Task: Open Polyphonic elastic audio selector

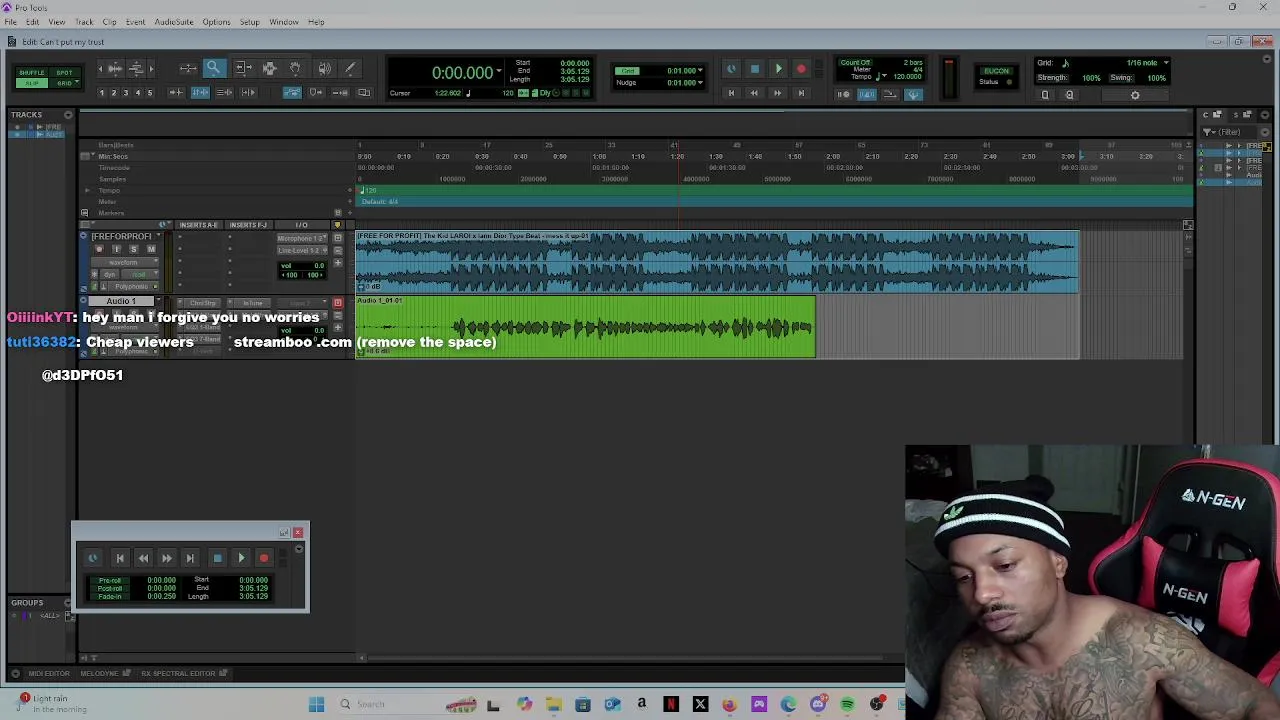Action: (x=132, y=286)
